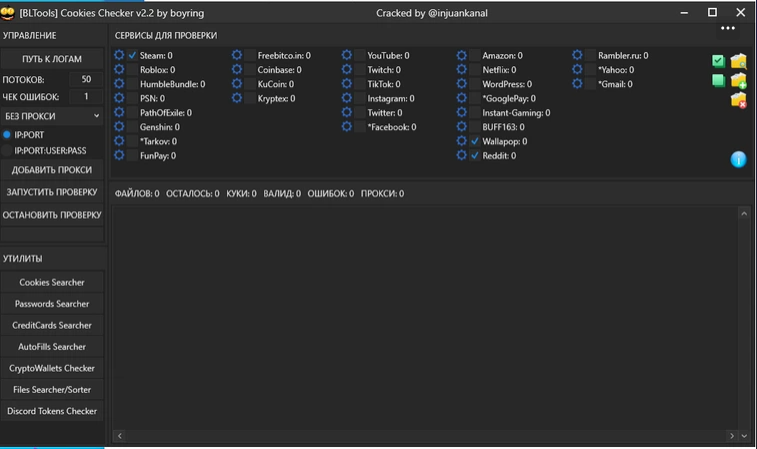Select the IP:PORT:USER:PASS radio option
The height and width of the screenshot is (449, 757).
point(7,150)
